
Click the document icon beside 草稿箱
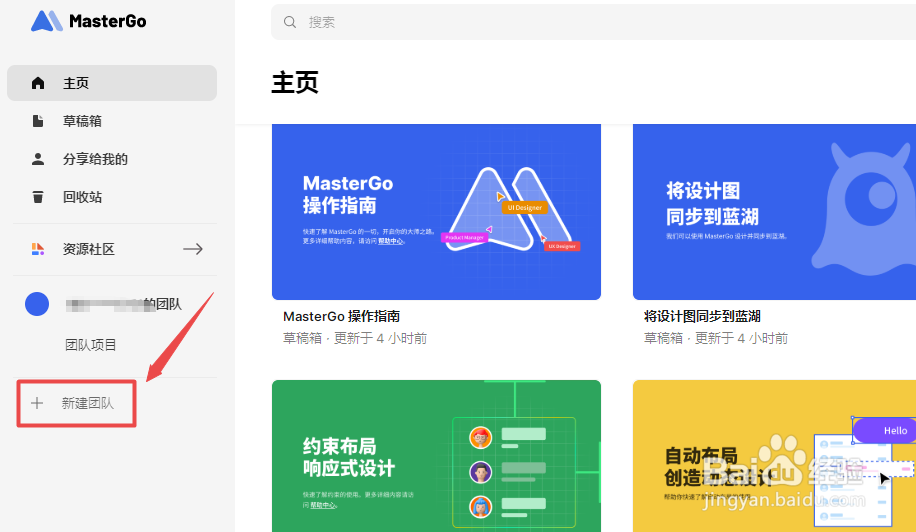click(x=38, y=121)
